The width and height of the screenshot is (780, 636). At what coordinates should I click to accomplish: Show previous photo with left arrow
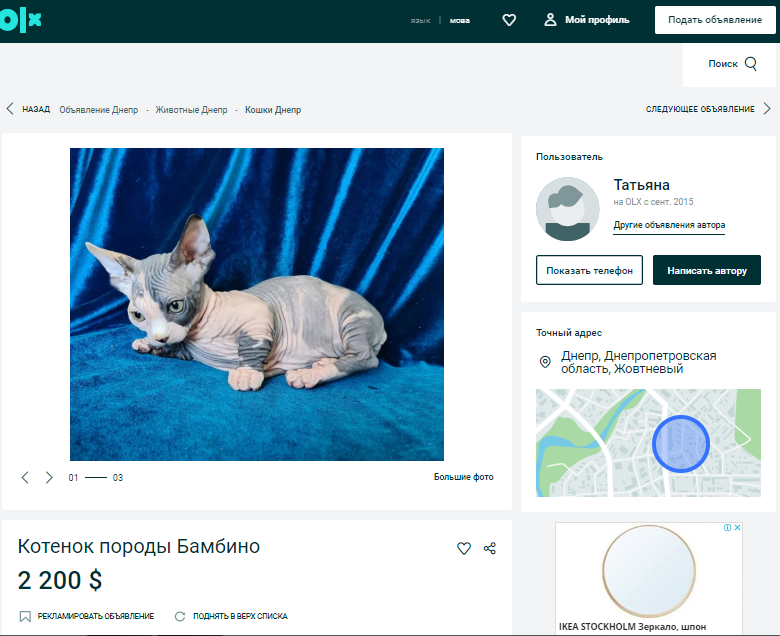tap(26, 478)
